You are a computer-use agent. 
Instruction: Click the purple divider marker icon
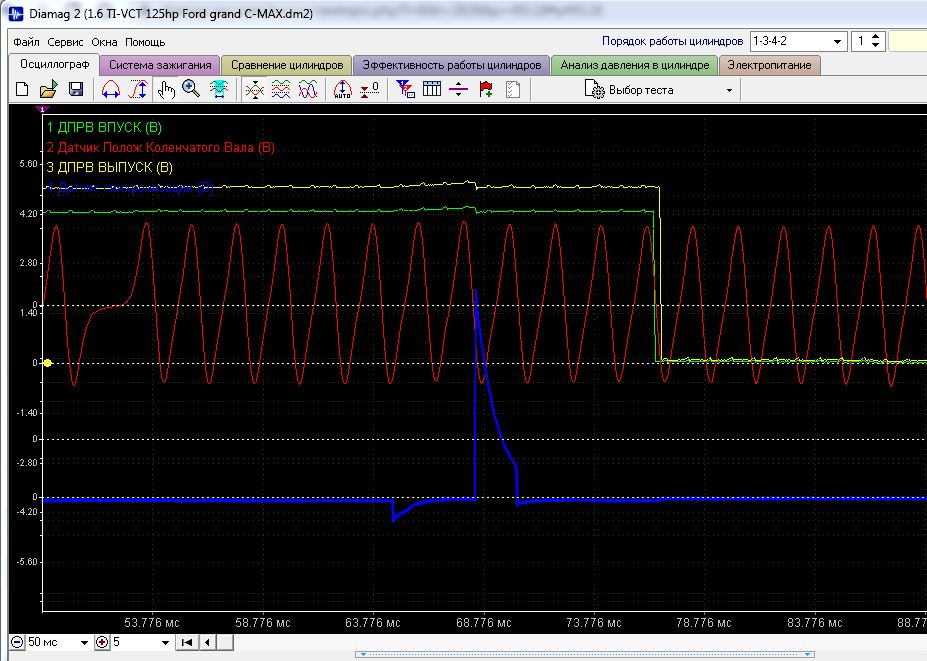pyautogui.click(x=458, y=90)
